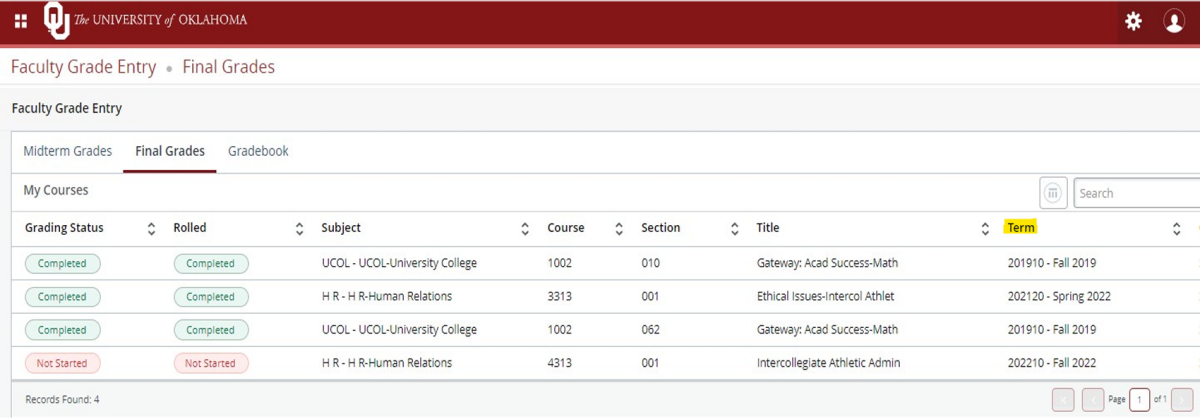Viewport: 1200px width, 419px height.
Task: Switch to the Midterm Grades tab
Action: [x=68, y=151]
